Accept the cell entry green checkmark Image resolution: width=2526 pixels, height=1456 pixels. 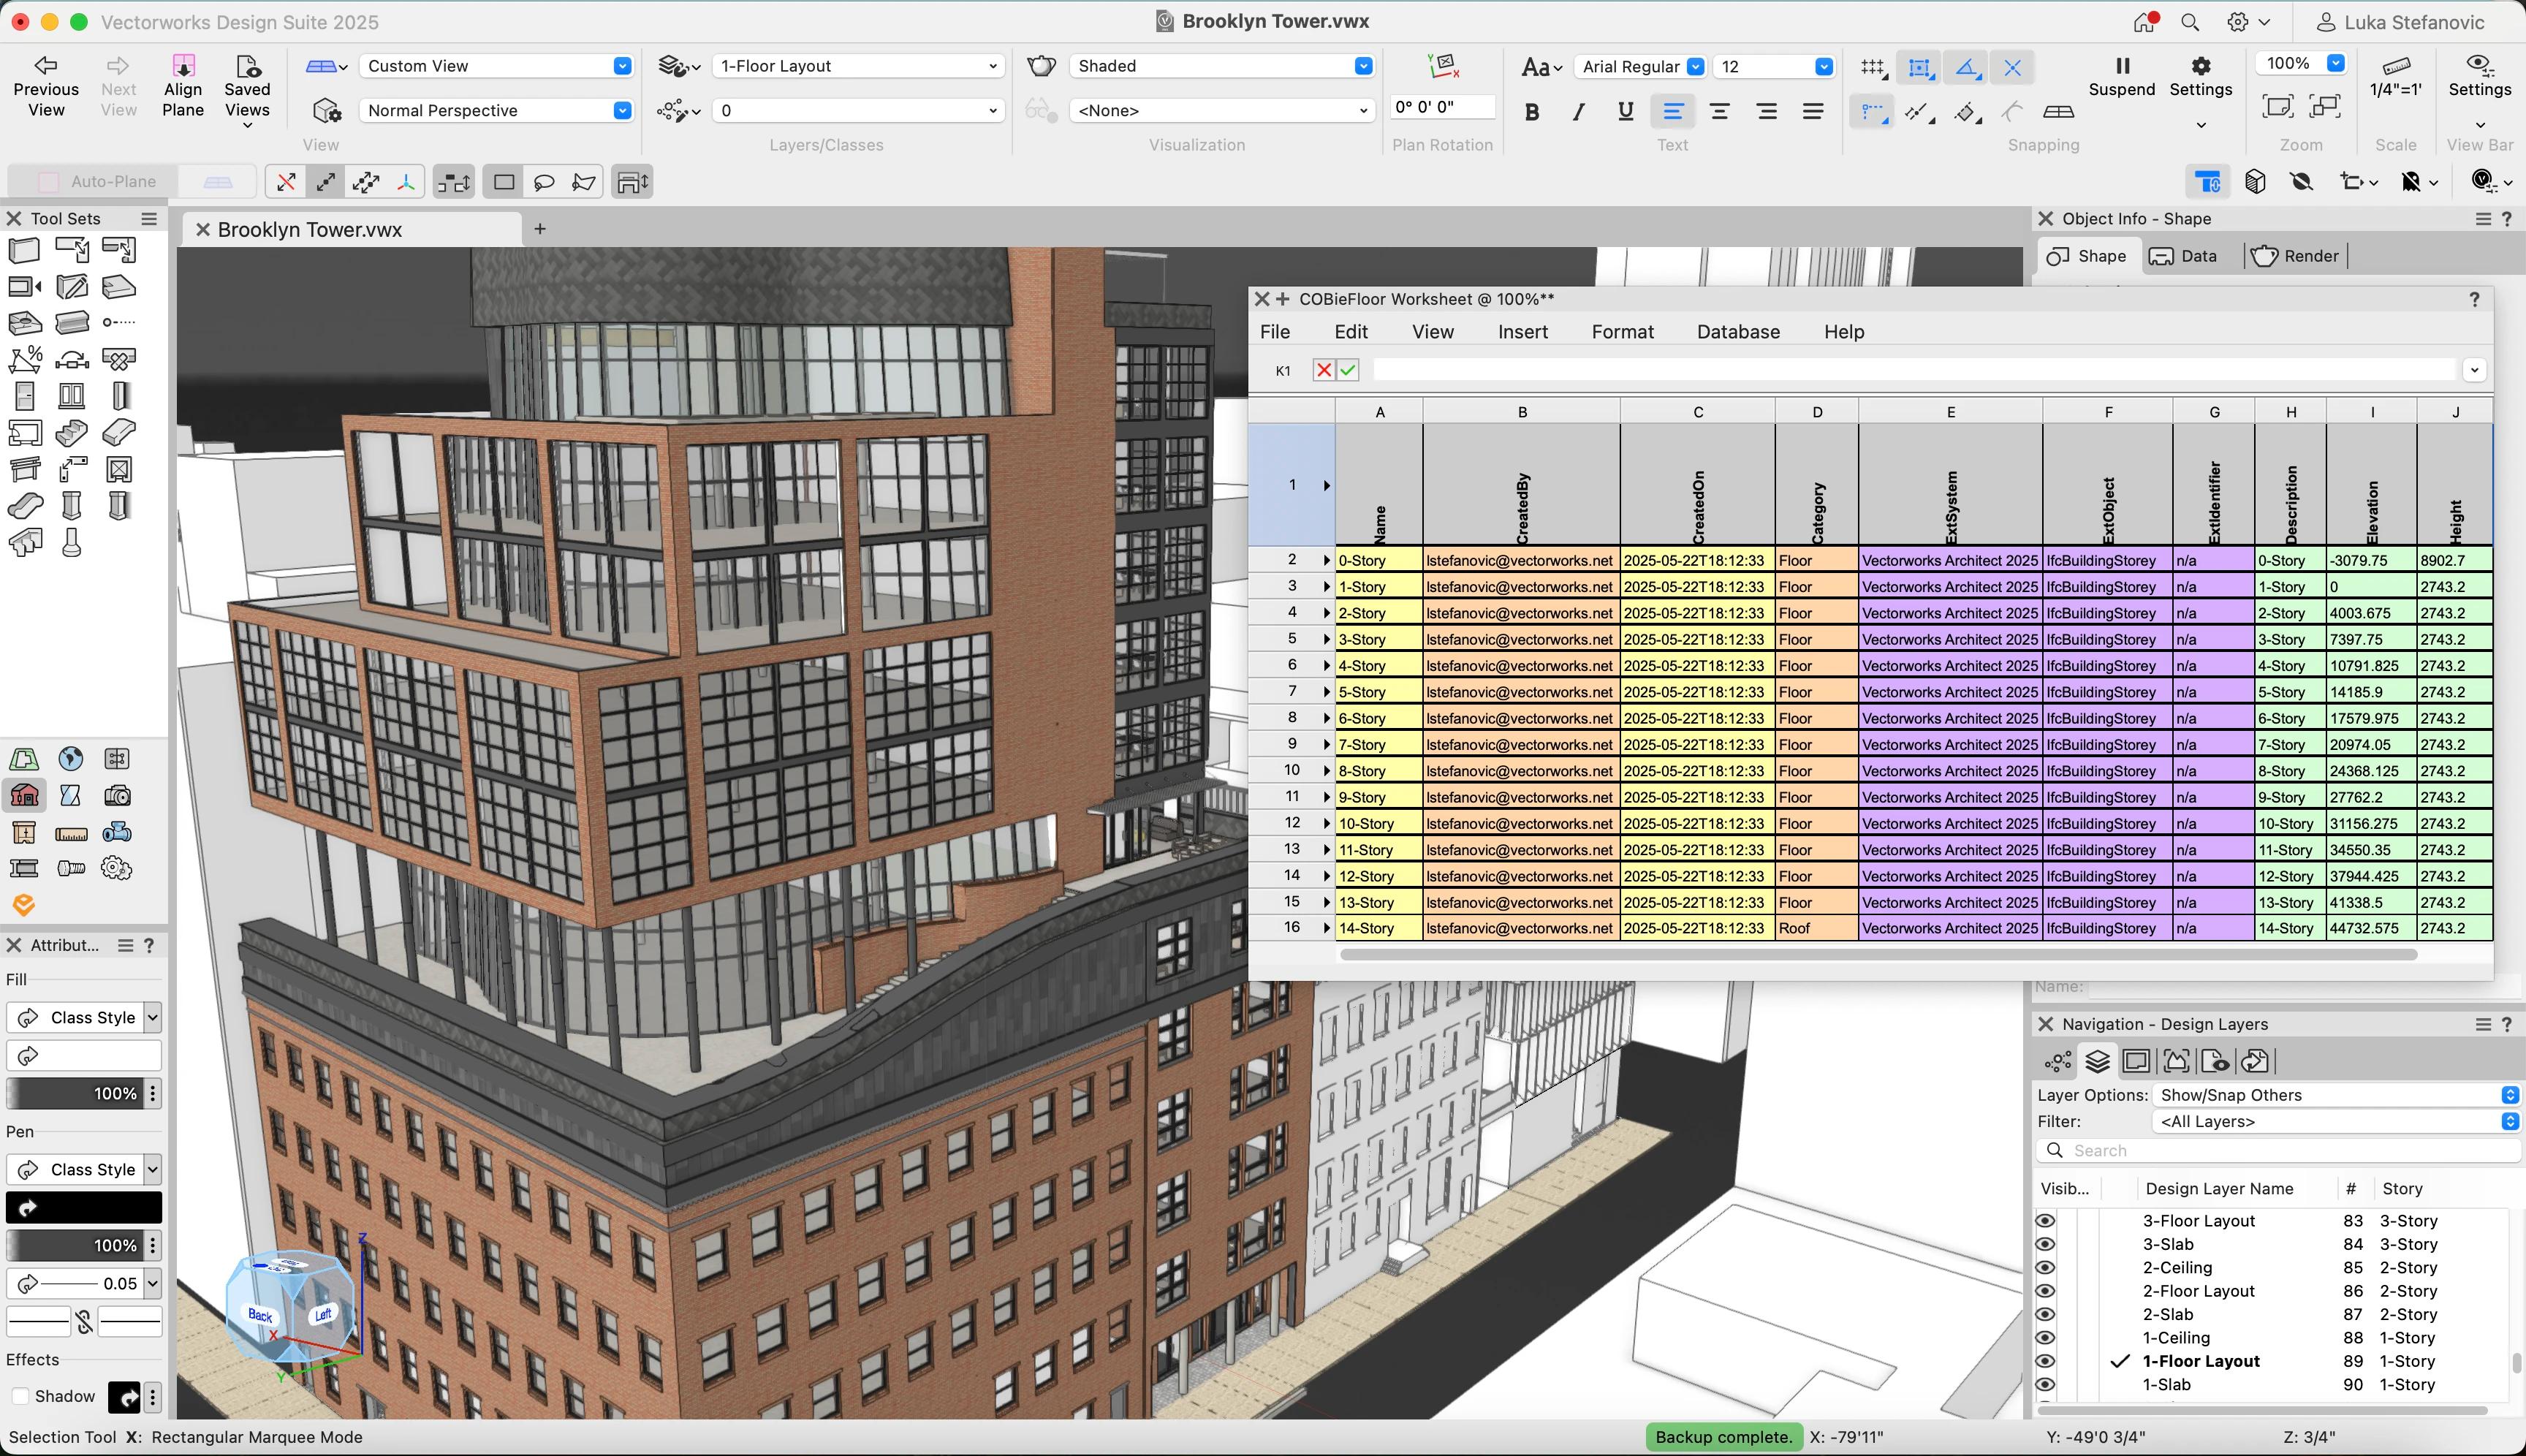point(1348,370)
